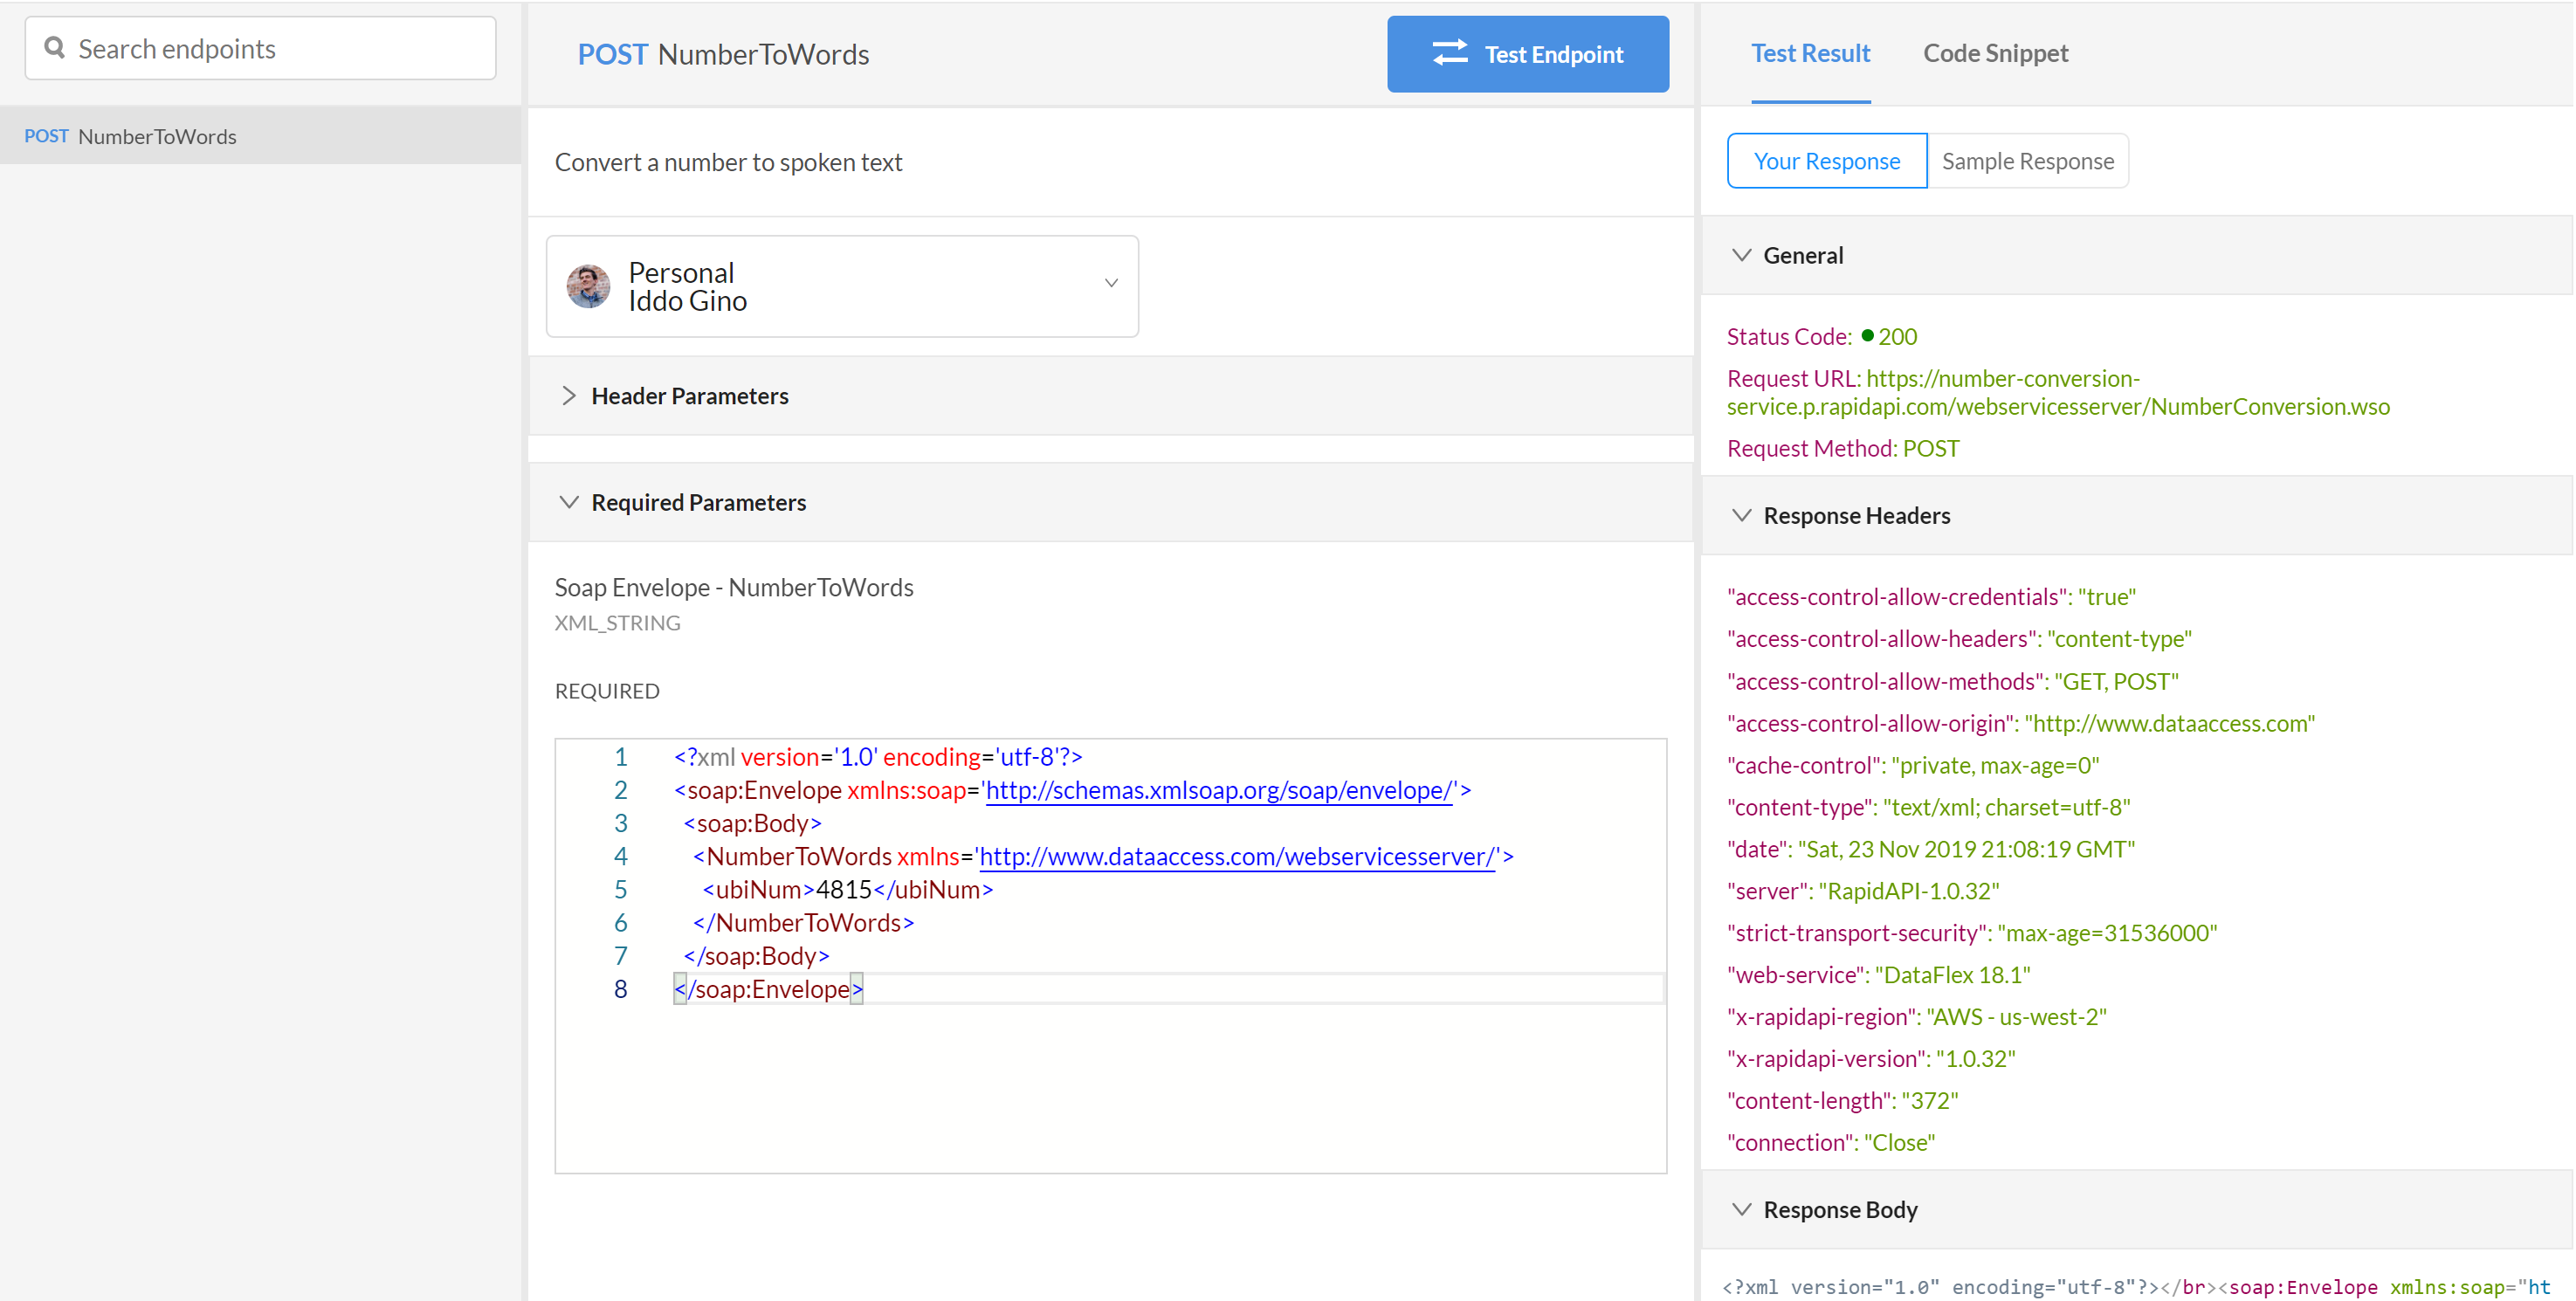Open the Personal account dropdown arrow

(1110, 284)
